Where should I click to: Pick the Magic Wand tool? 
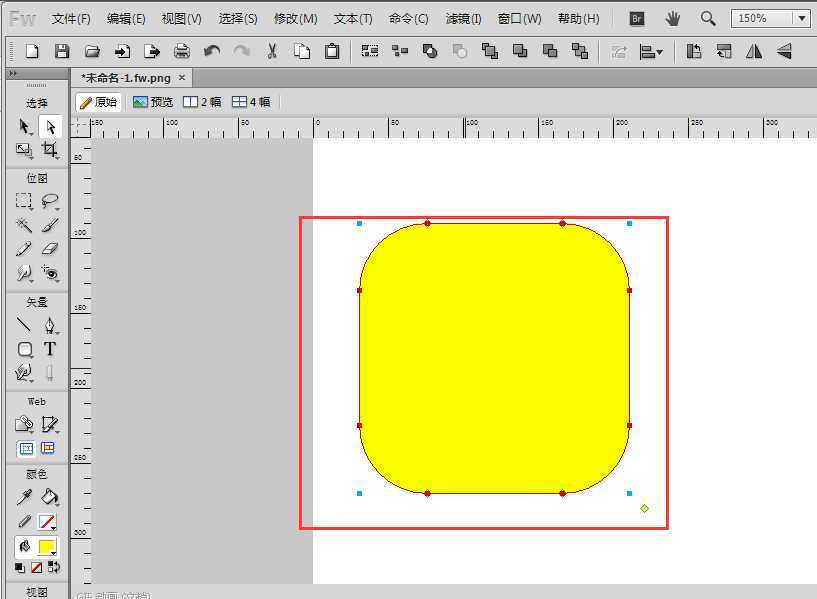click(24, 225)
